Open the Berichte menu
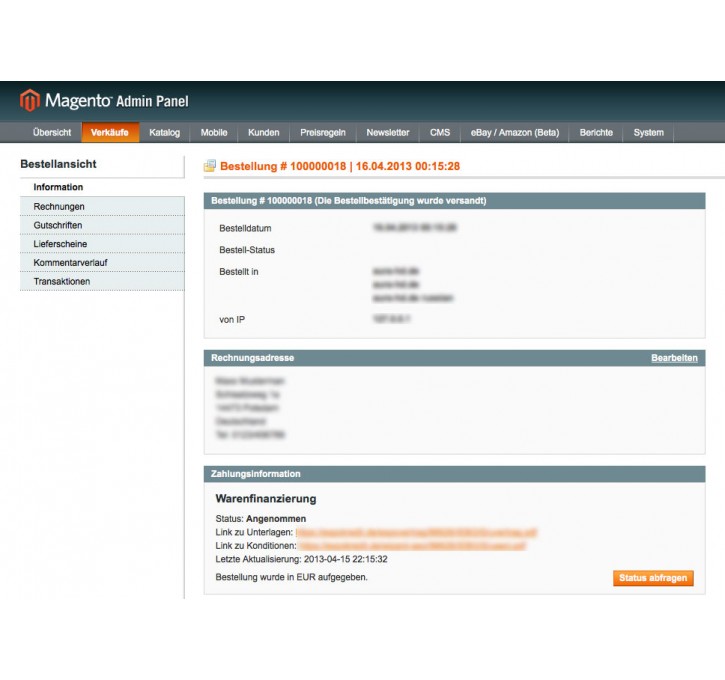This screenshot has height=680, width=725. [596, 133]
